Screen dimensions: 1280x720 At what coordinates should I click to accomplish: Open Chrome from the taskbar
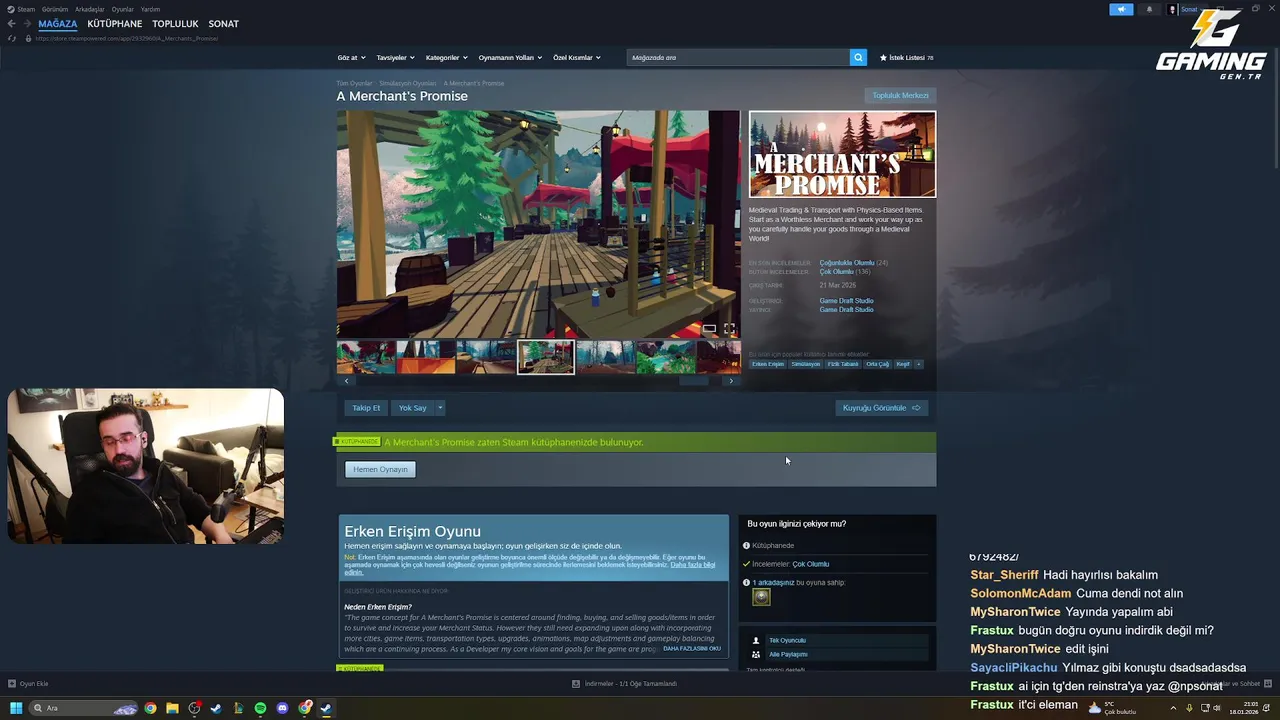click(x=150, y=708)
